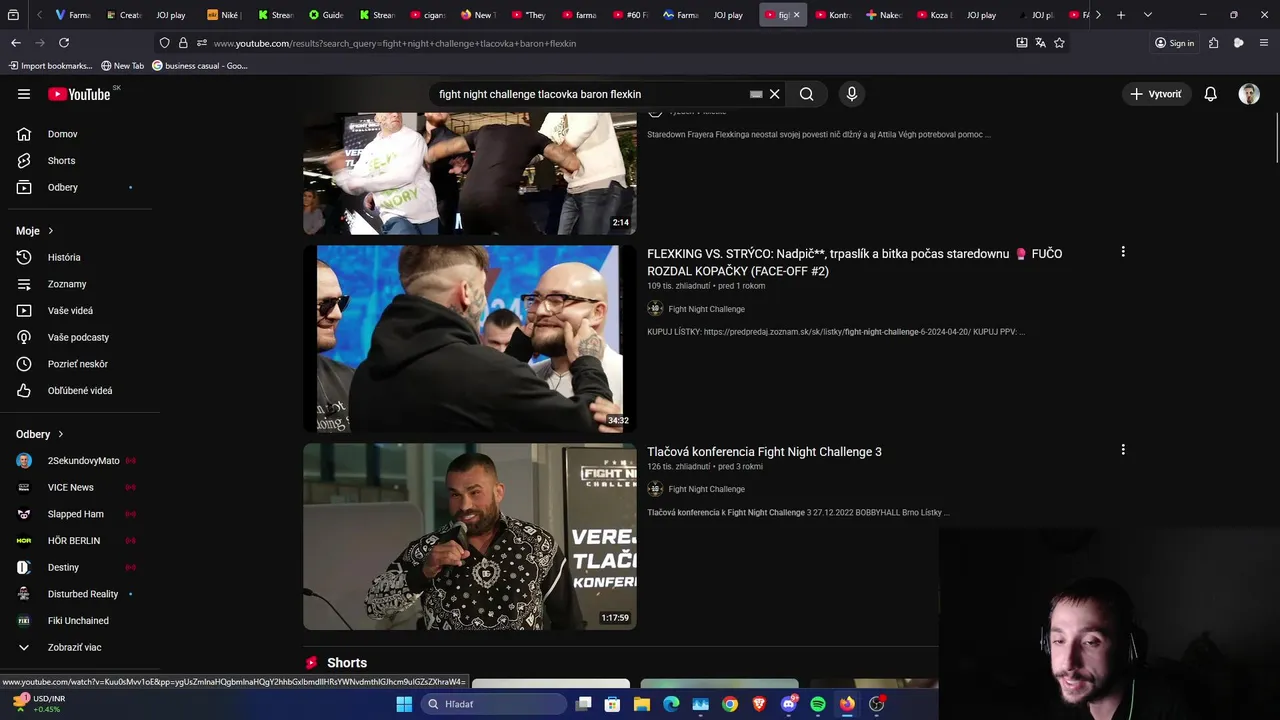Screen dimensions: 1280x720
Task: Open the on-screen keyboard icon in search box
Action: click(x=756, y=94)
